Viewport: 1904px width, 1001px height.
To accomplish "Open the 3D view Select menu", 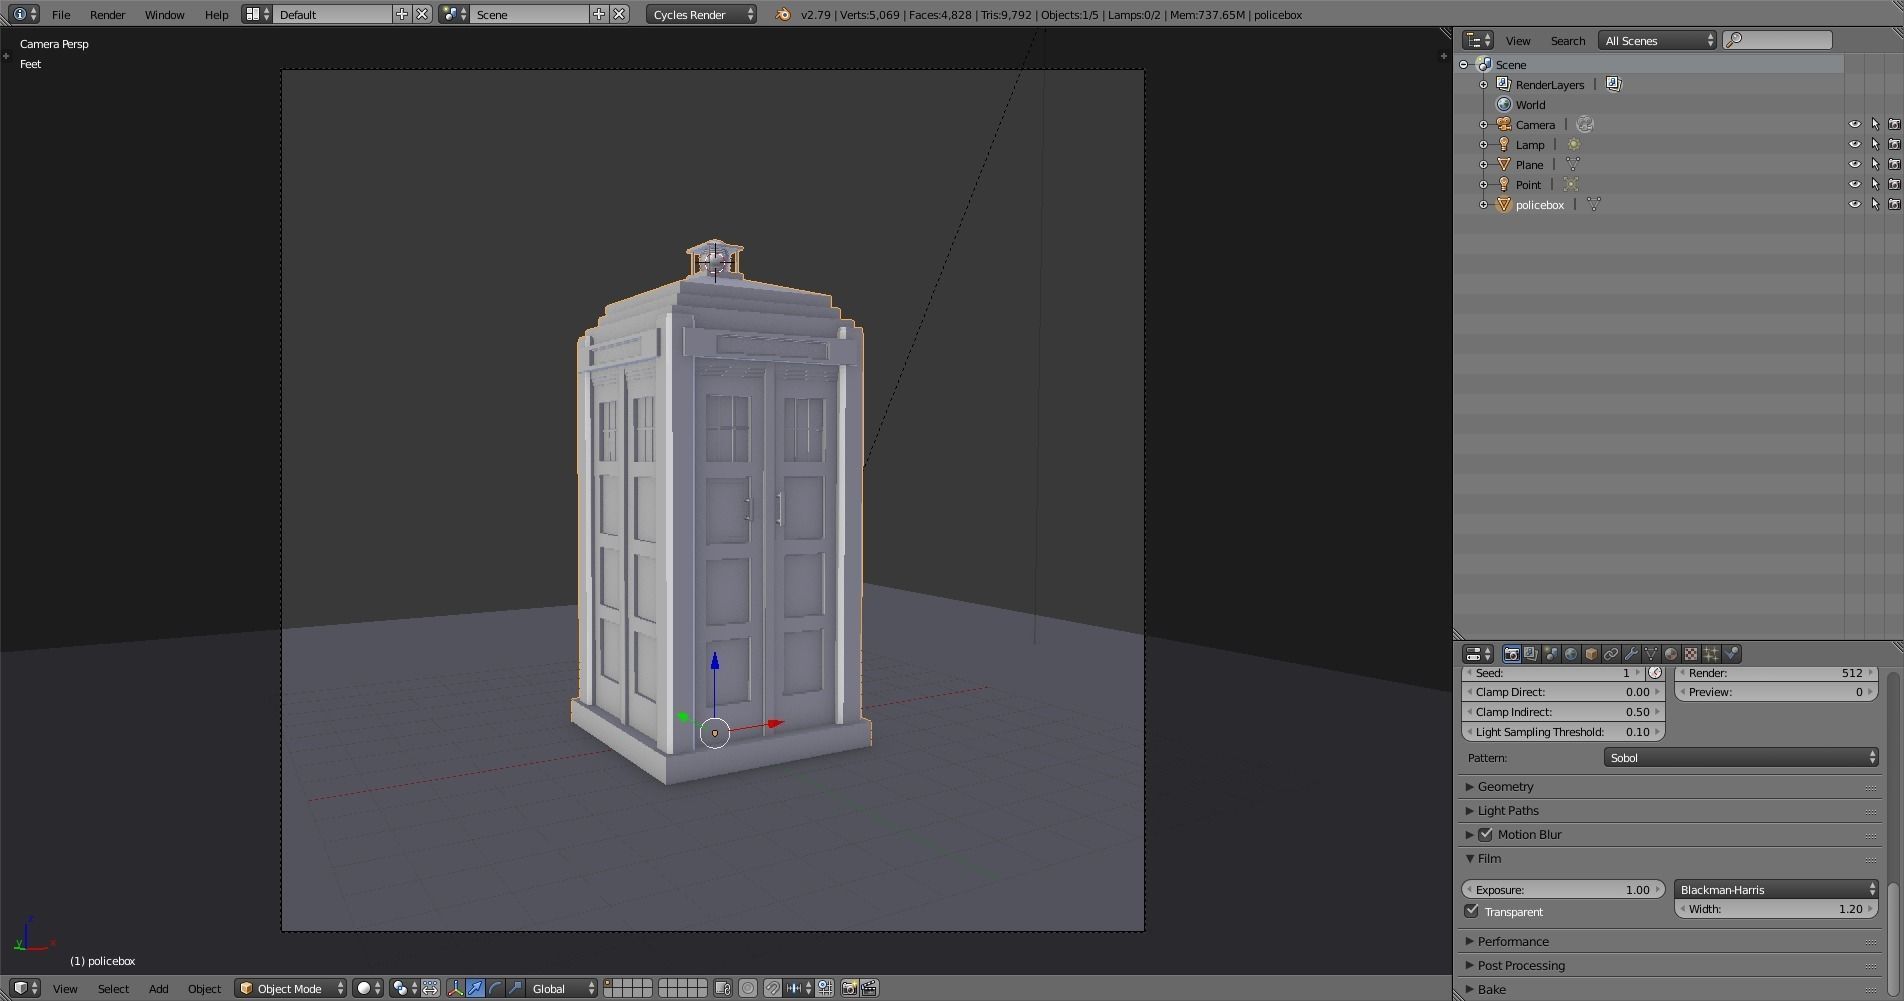I will coord(113,989).
